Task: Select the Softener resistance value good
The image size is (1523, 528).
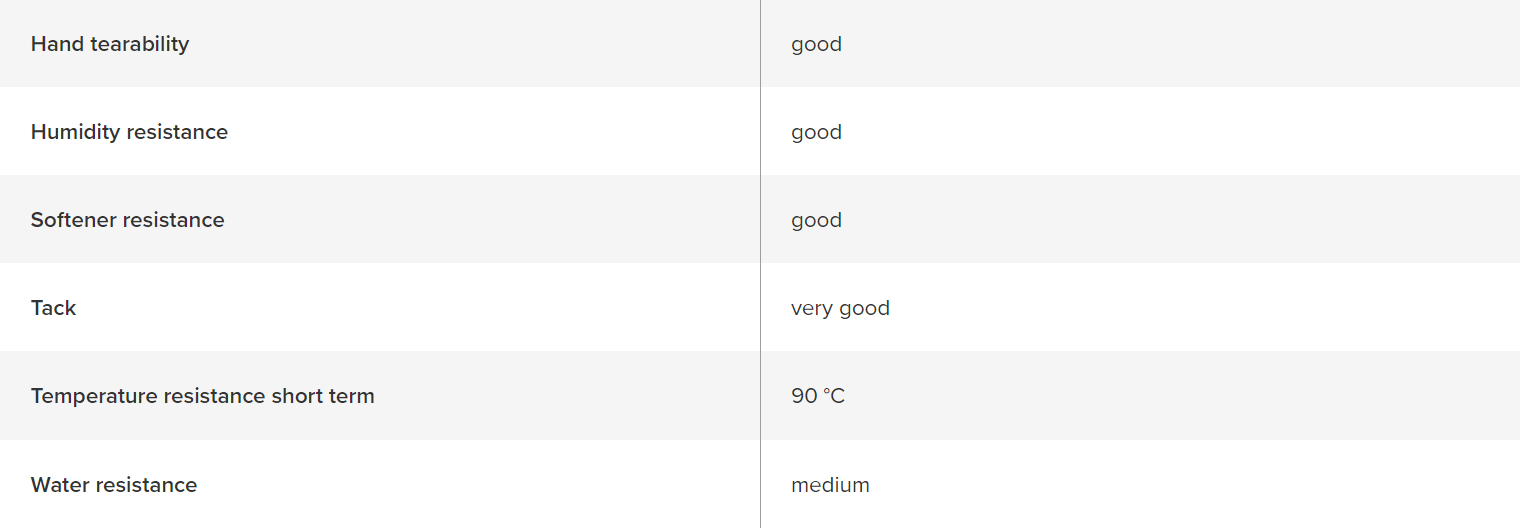Action: point(816,221)
